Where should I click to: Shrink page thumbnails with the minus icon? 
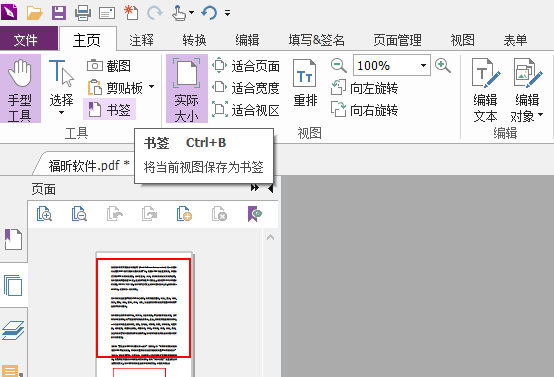coord(79,214)
